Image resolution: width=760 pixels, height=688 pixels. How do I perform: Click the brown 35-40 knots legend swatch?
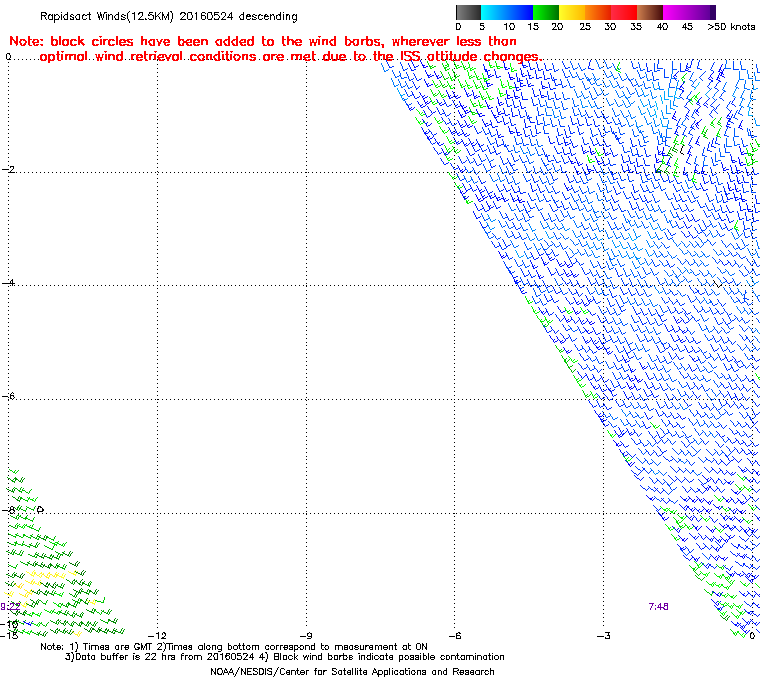[650, 12]
